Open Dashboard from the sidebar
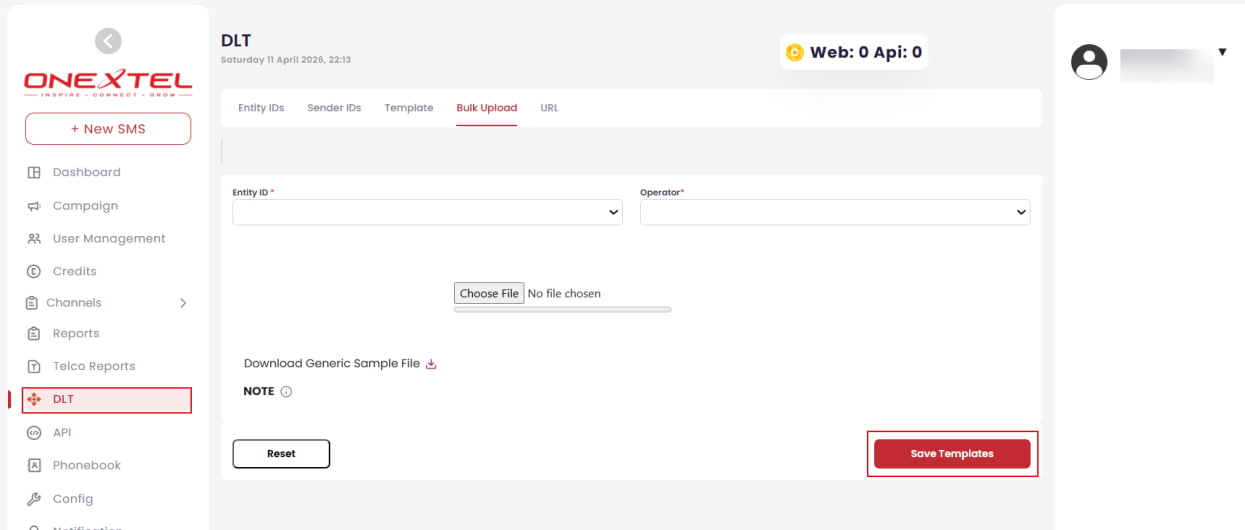 pyautogui.click(x=87, y=172)
